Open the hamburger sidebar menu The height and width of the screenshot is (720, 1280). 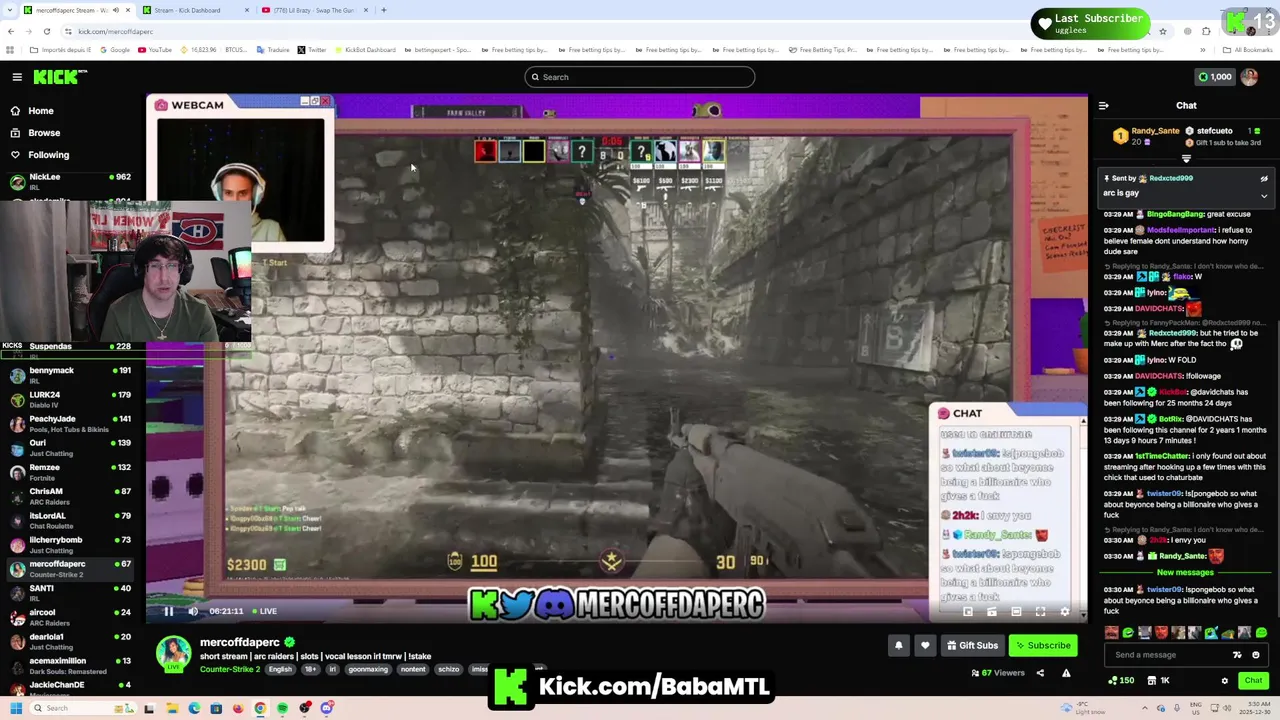(17, 77)
